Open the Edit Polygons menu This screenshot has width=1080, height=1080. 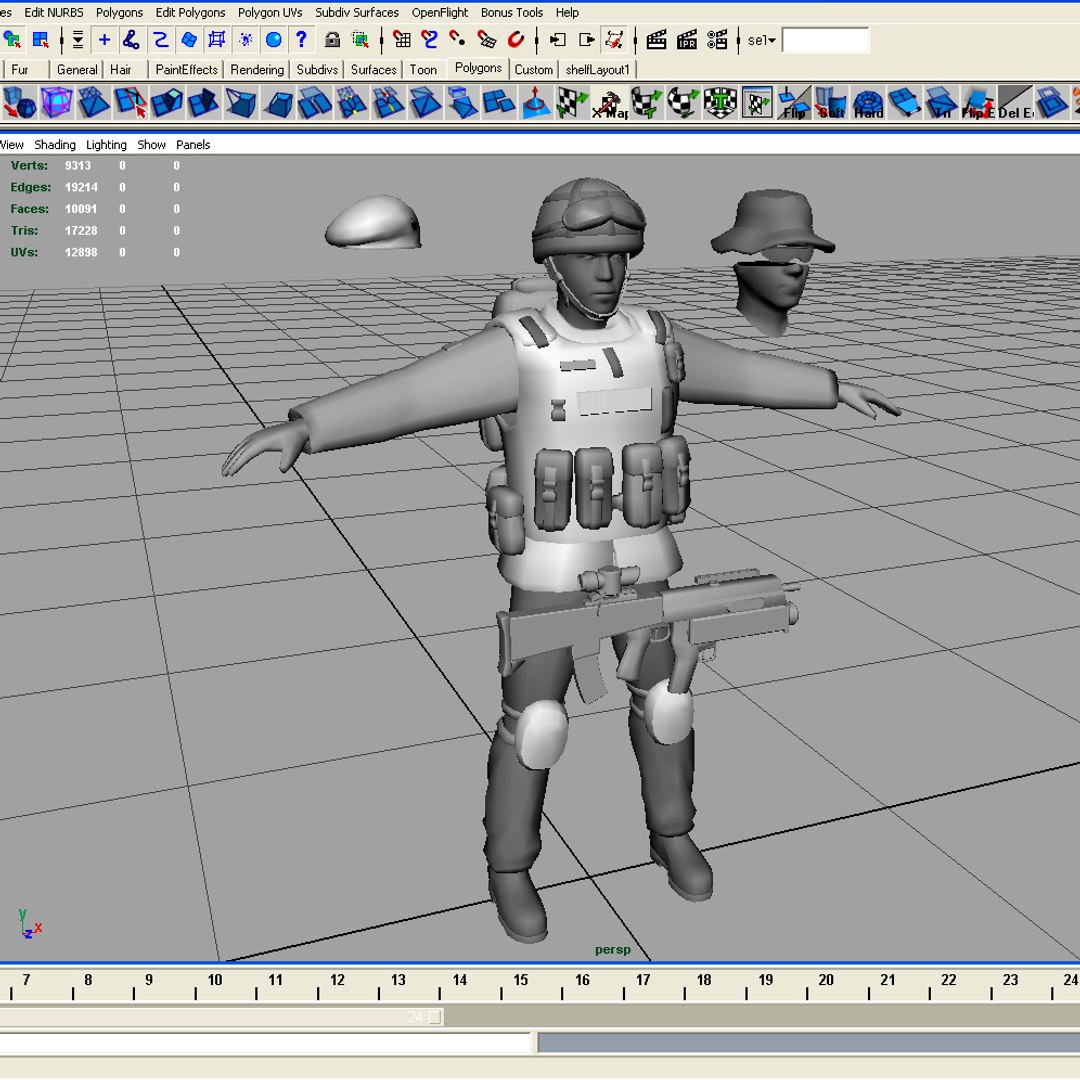190,12
